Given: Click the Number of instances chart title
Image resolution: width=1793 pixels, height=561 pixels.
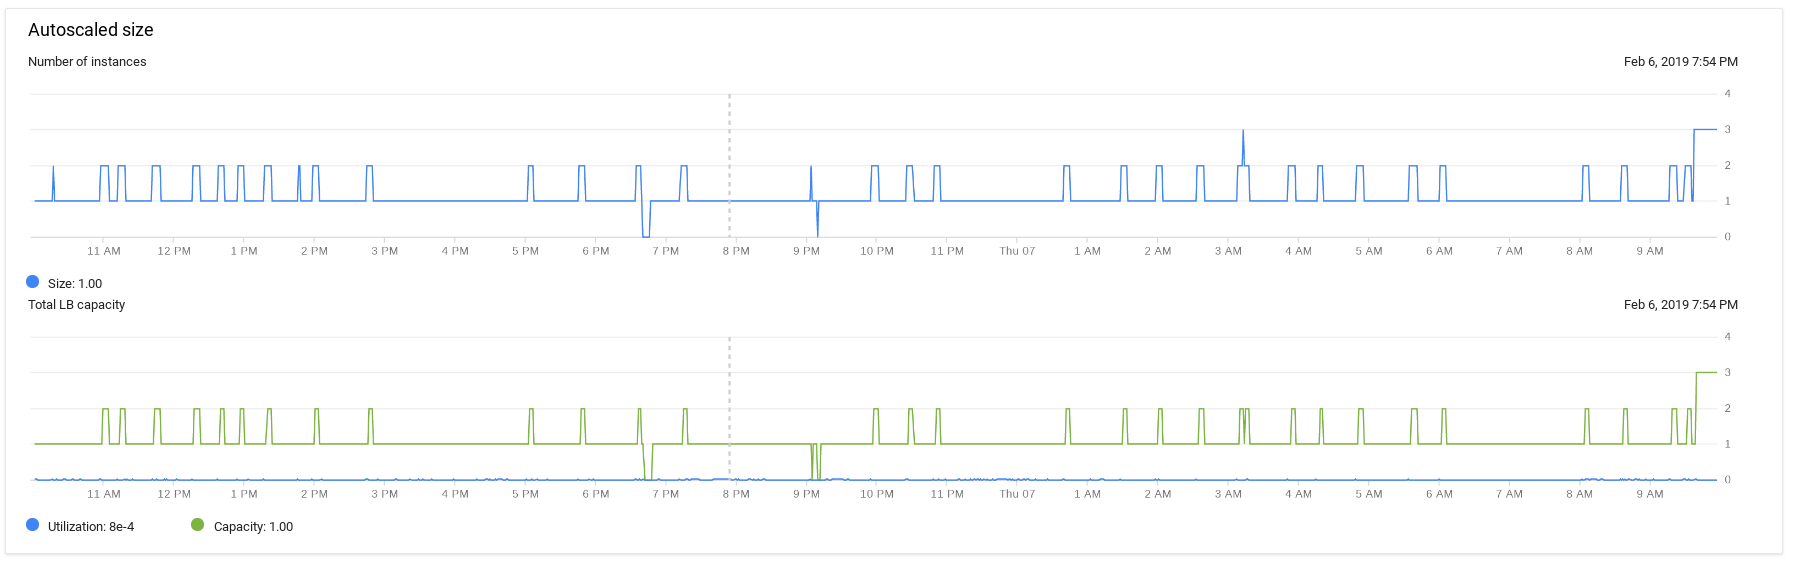Looking at the screenshot, I should (x=87, y=62).
